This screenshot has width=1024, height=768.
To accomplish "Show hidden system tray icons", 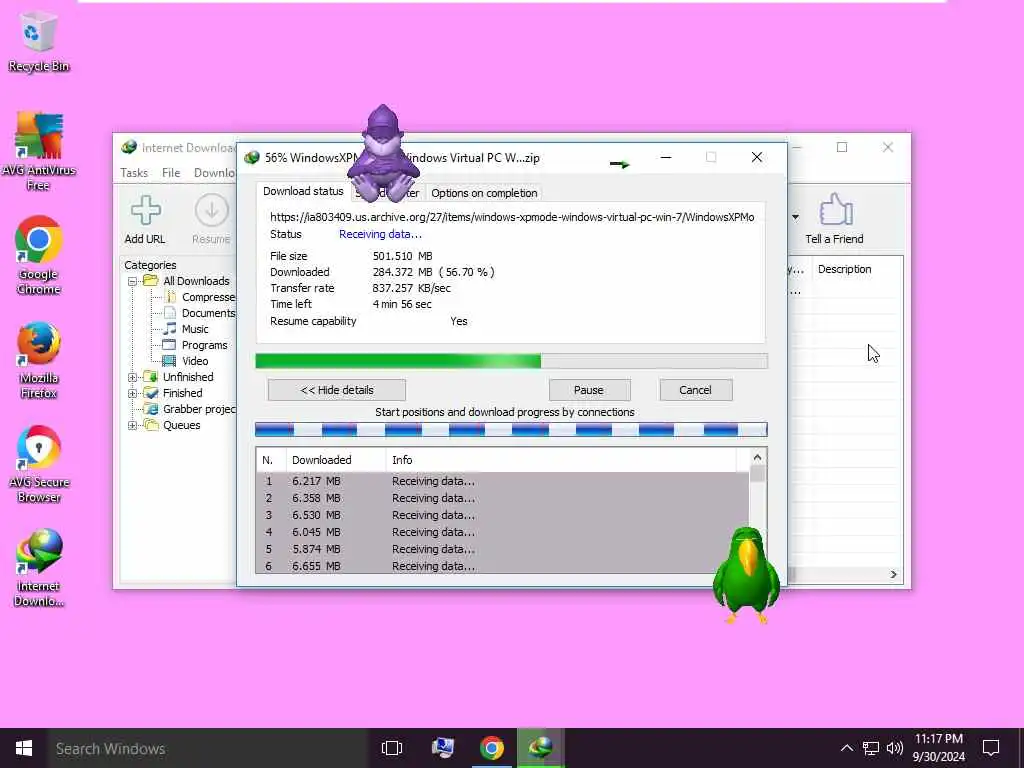I will point(846,748).
